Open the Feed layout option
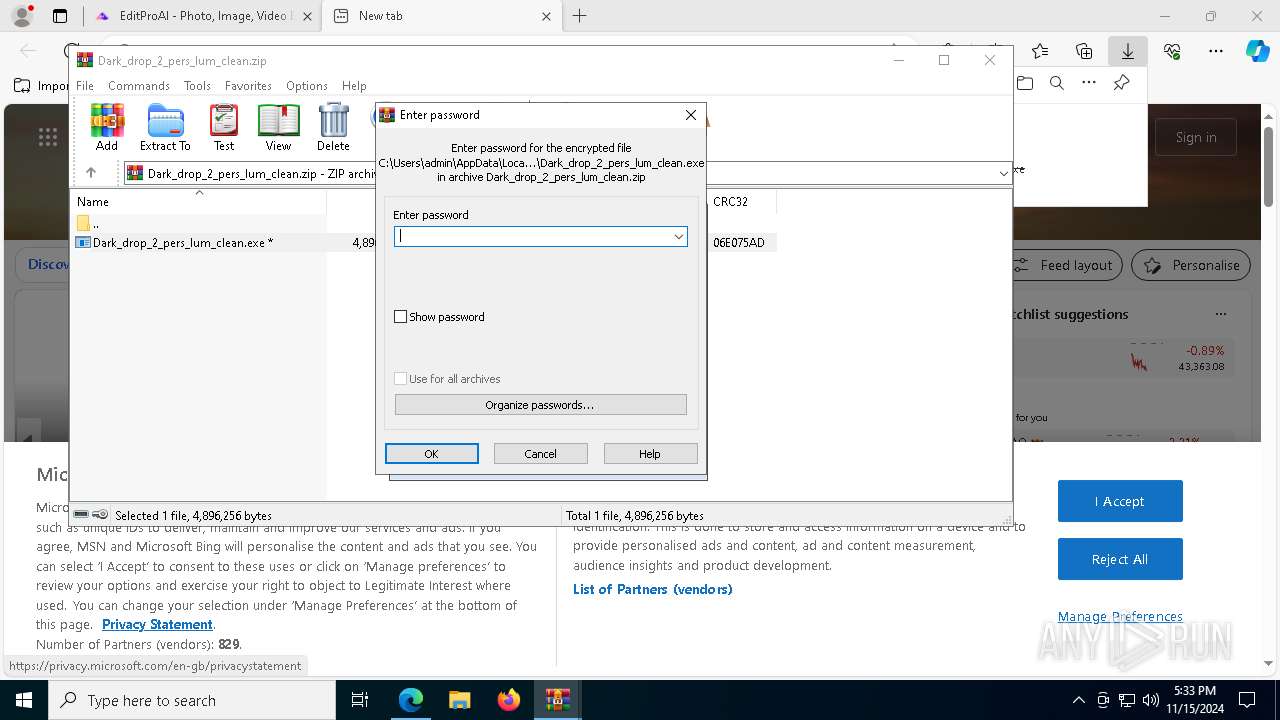The width and height of the screenshot is (1280, 720). tap(1065, 265)
